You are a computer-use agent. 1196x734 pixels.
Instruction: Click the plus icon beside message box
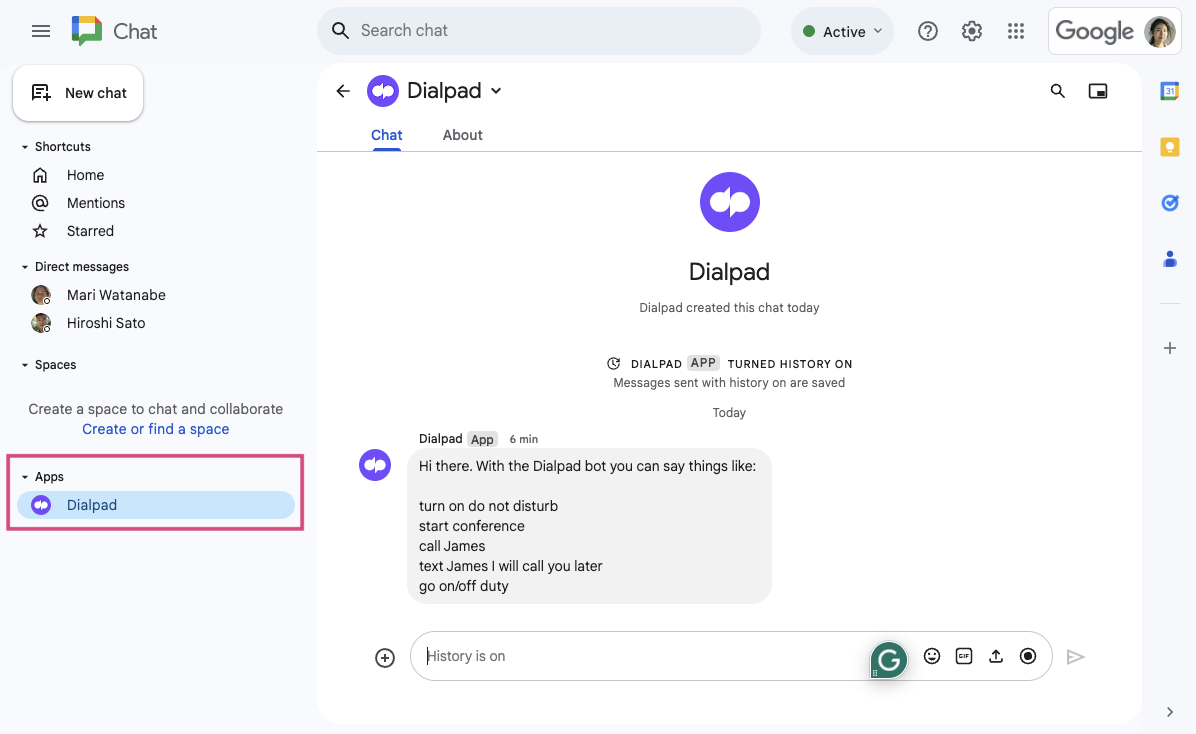[385, 658]
